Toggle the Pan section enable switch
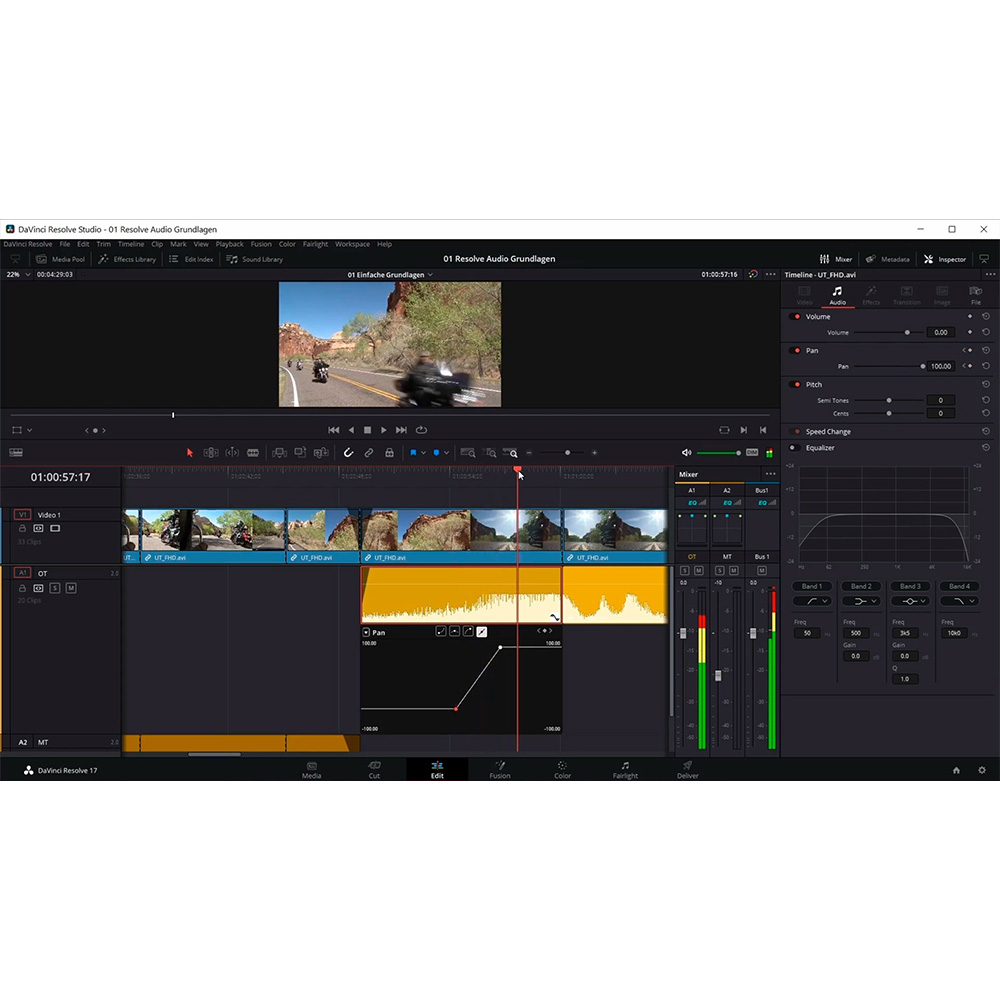Viewport: 1000px width, 1000px height. click(795, 350)
